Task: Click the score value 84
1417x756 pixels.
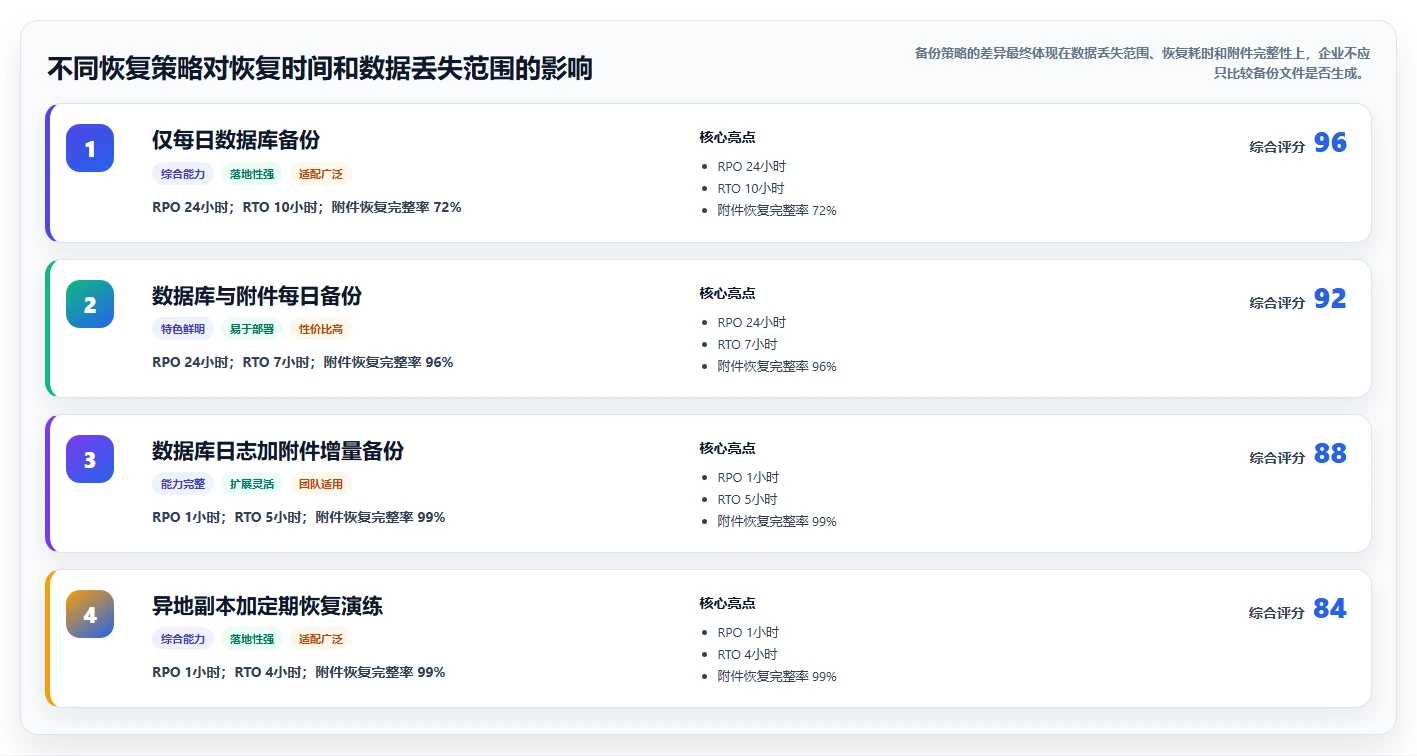Action: click(x=1330, y=609)
